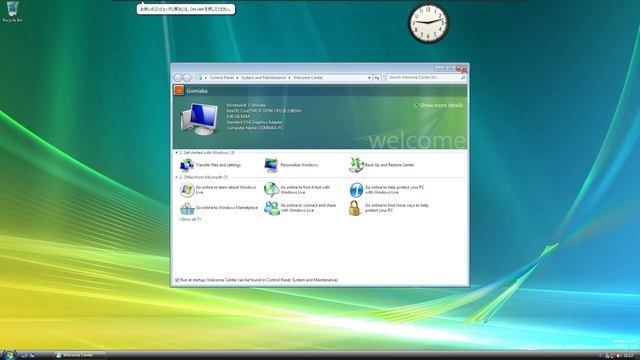
Task: Click the taskbar clock time
Action: click(x=629, y=356)
